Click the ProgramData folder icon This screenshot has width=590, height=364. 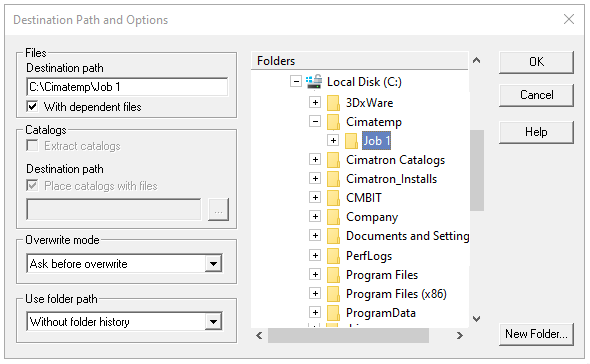333,312
